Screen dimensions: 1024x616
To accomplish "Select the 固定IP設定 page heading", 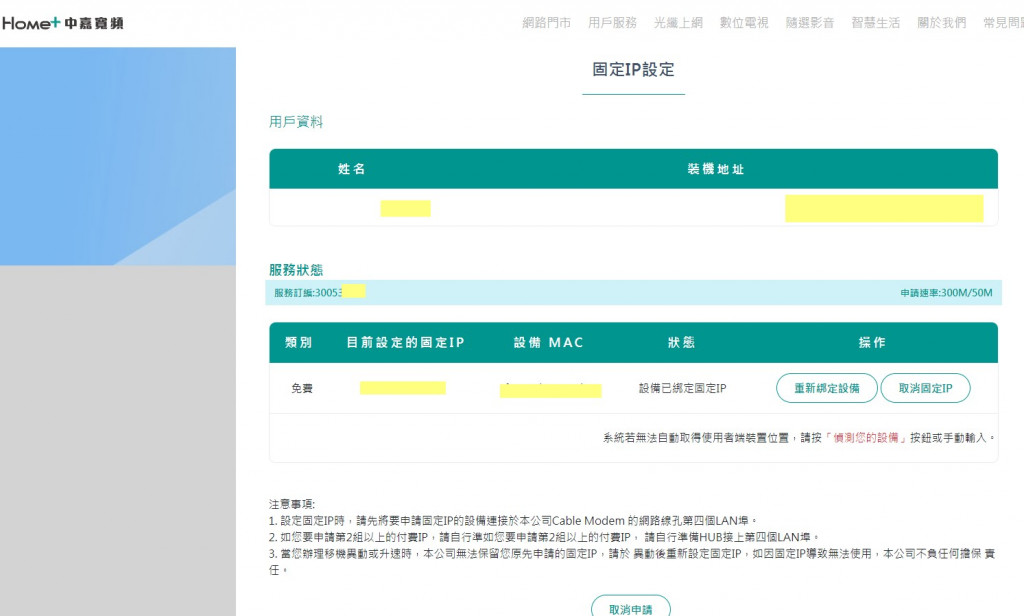I will 633,69.
